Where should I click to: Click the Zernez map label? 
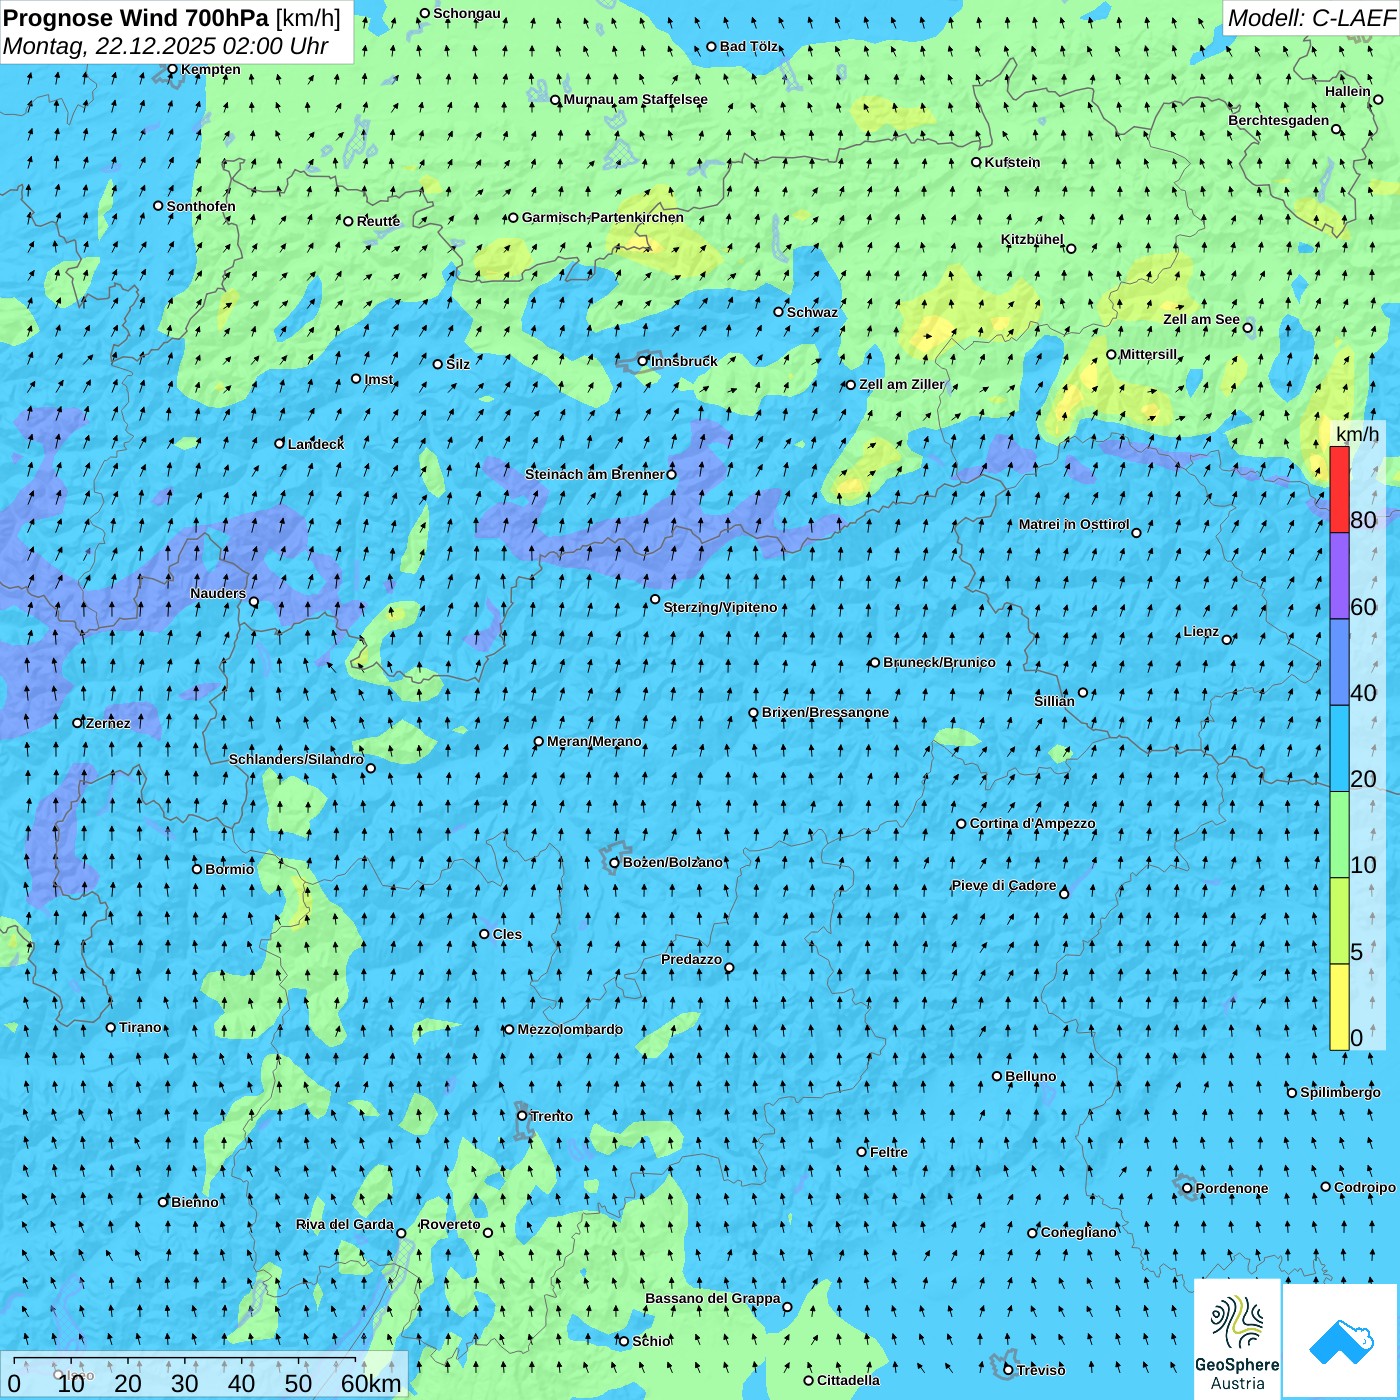pos(108,723)
